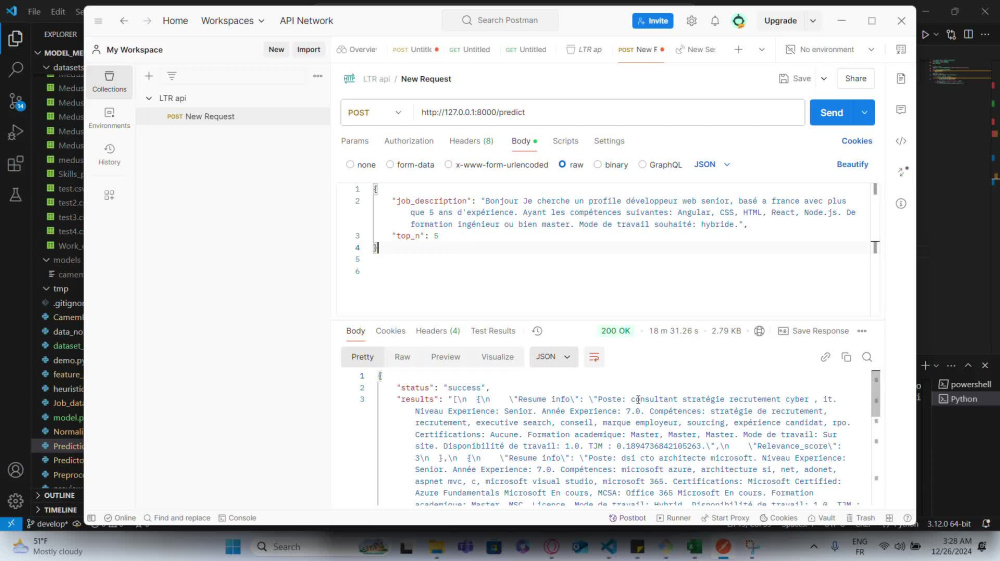This screenshot has height=561, width=1000.
Task: Open the notifications bell icon
Action: click(x=715, y=20)
